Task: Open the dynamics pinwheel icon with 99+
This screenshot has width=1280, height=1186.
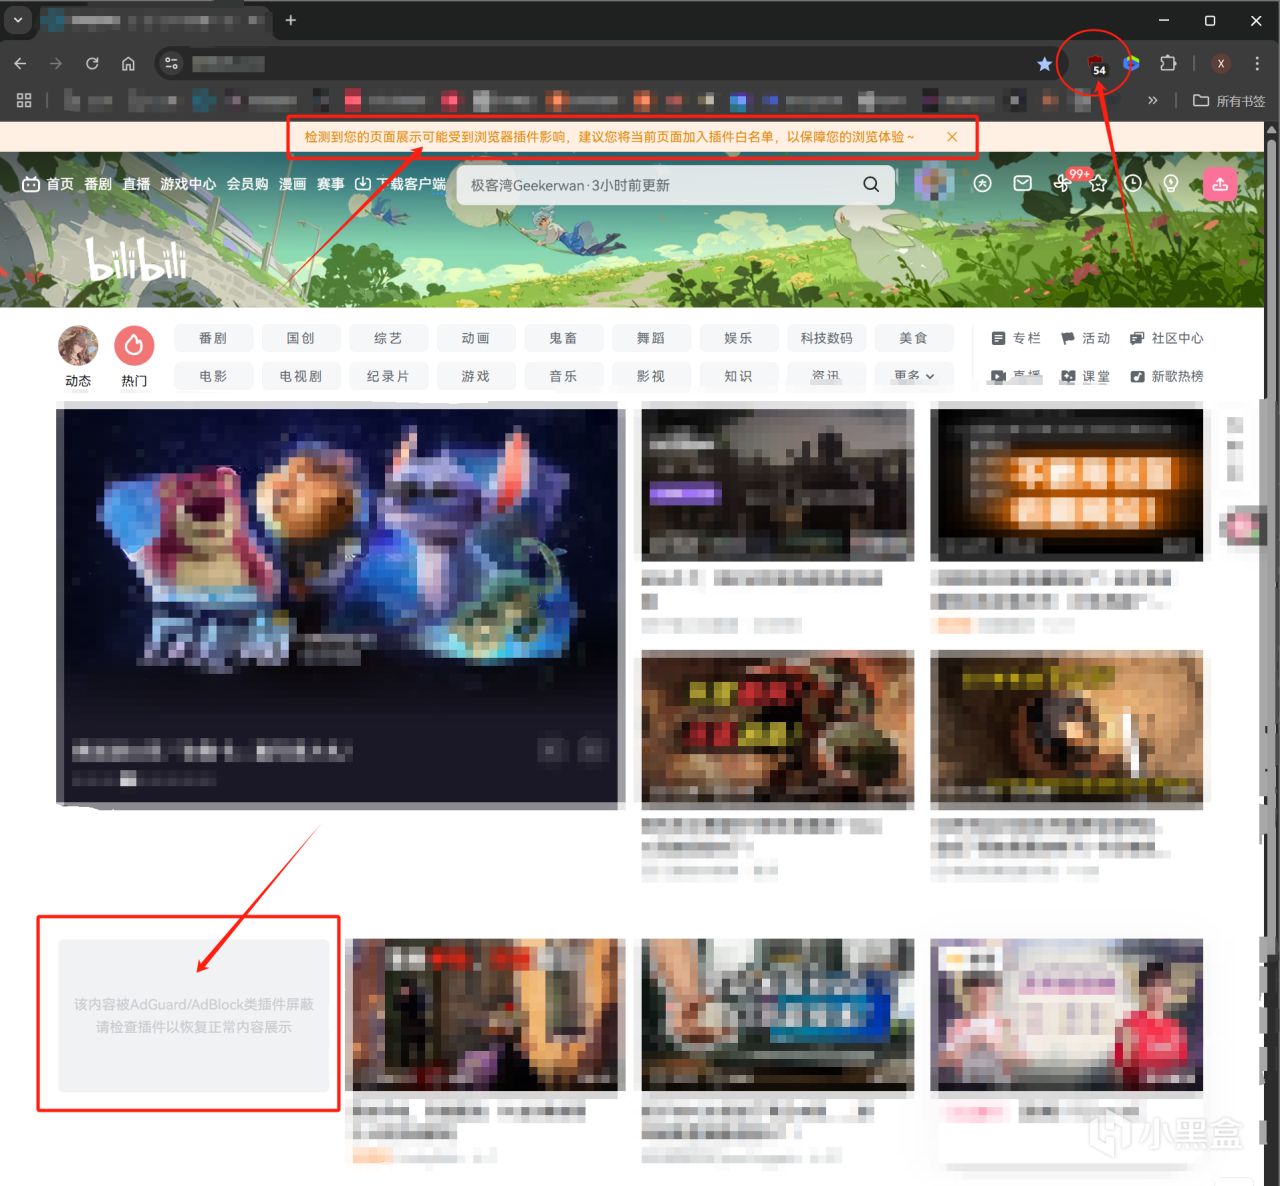Action: 1062,184
